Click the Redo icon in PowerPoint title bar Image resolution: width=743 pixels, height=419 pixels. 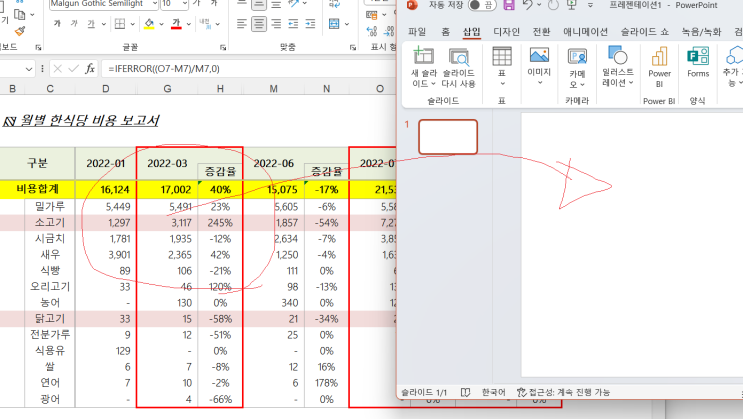[x=553, y=5]
